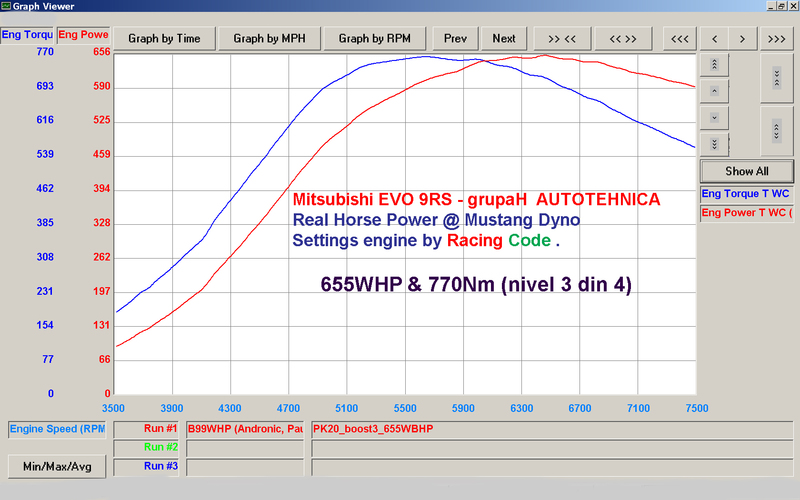Select the Run #1 name field B99WHP
This screenshot has height=500, width=800.
[245, 429]
